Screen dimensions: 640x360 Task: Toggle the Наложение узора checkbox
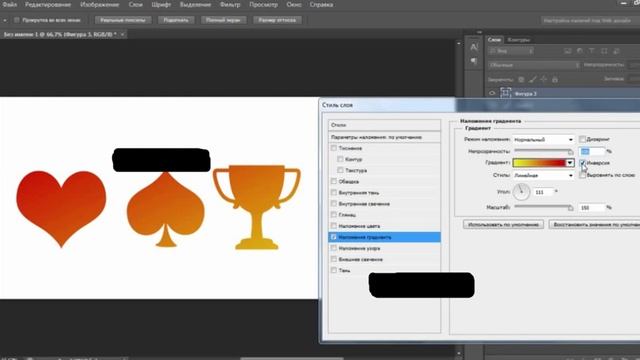point(334,248)
